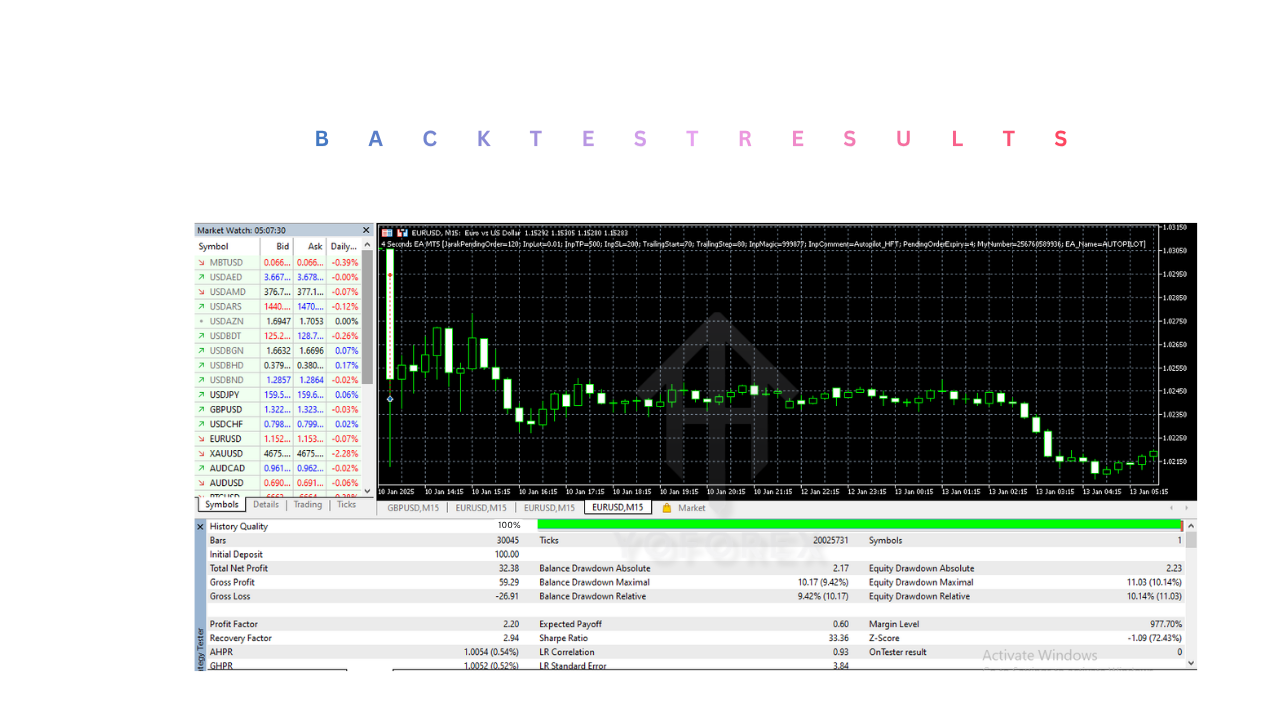
Task: Open the Trading tab in Market Watch
Action: (x=306, y=504)
